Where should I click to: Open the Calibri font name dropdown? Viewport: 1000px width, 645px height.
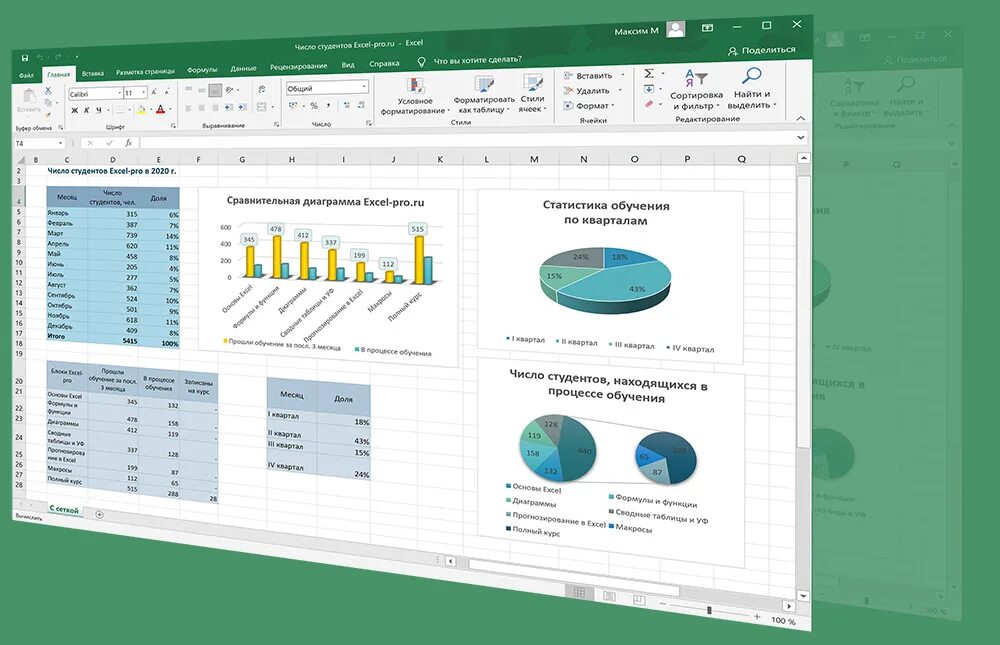(119, 93)
